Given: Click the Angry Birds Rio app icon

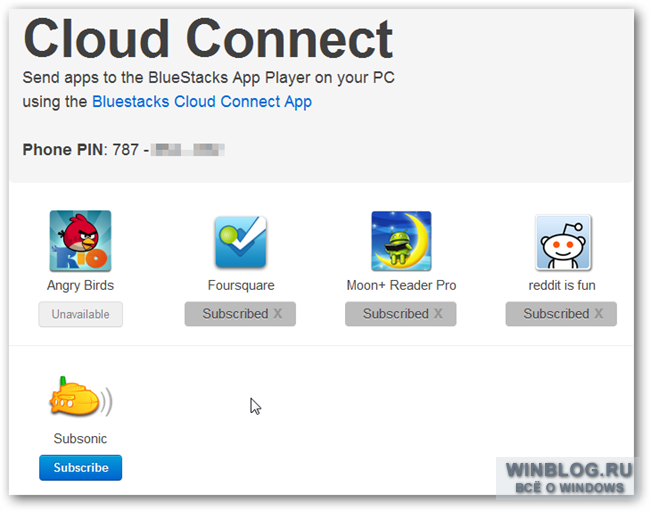Looking at the screenshot, I should (80, 241).
